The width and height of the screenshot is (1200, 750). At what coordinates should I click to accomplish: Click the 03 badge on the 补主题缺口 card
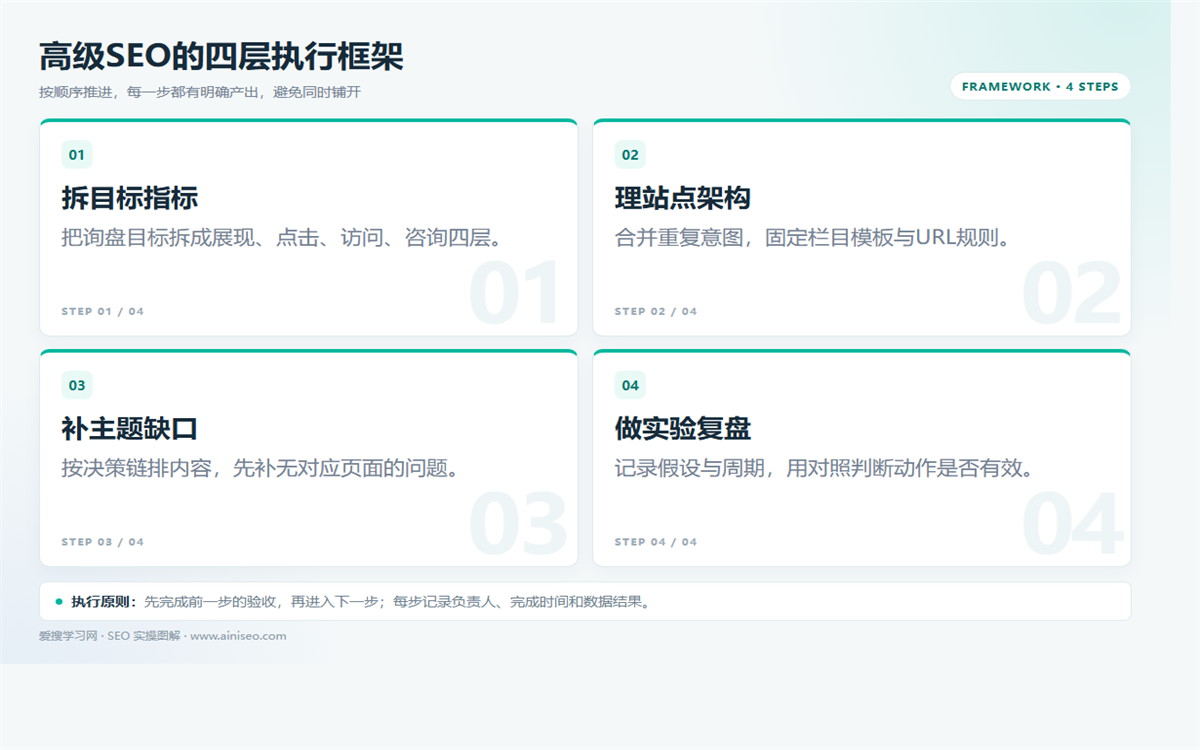77,385
